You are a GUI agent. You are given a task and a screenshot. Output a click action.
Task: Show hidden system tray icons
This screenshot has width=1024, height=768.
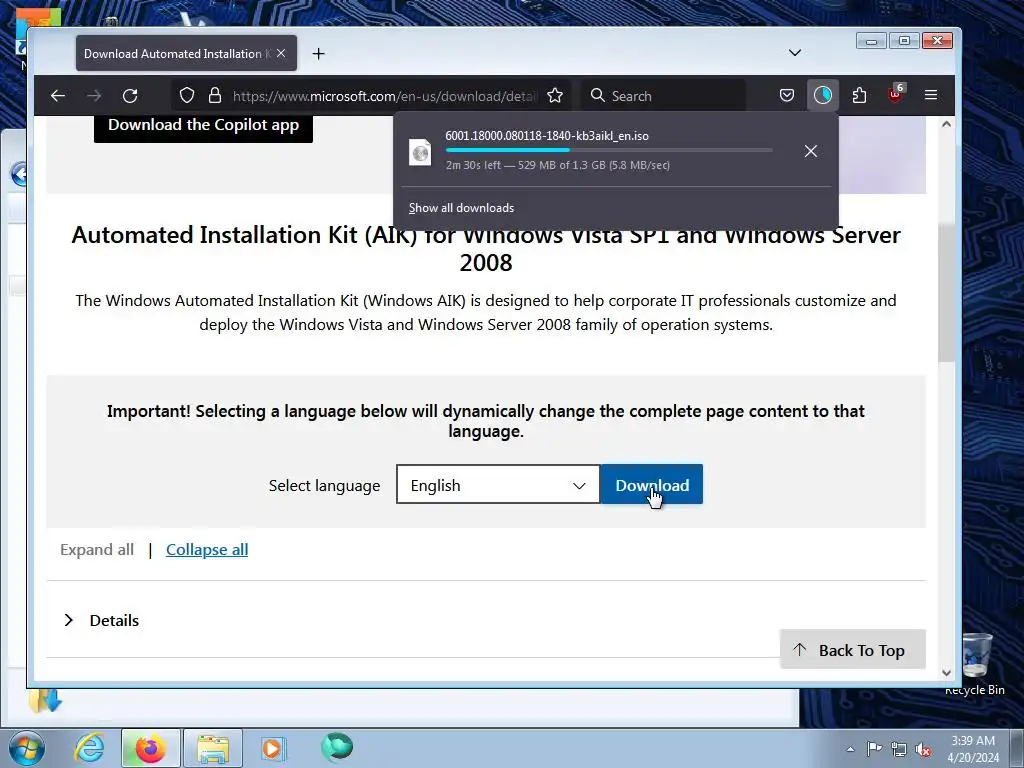(x=850, y=749)
